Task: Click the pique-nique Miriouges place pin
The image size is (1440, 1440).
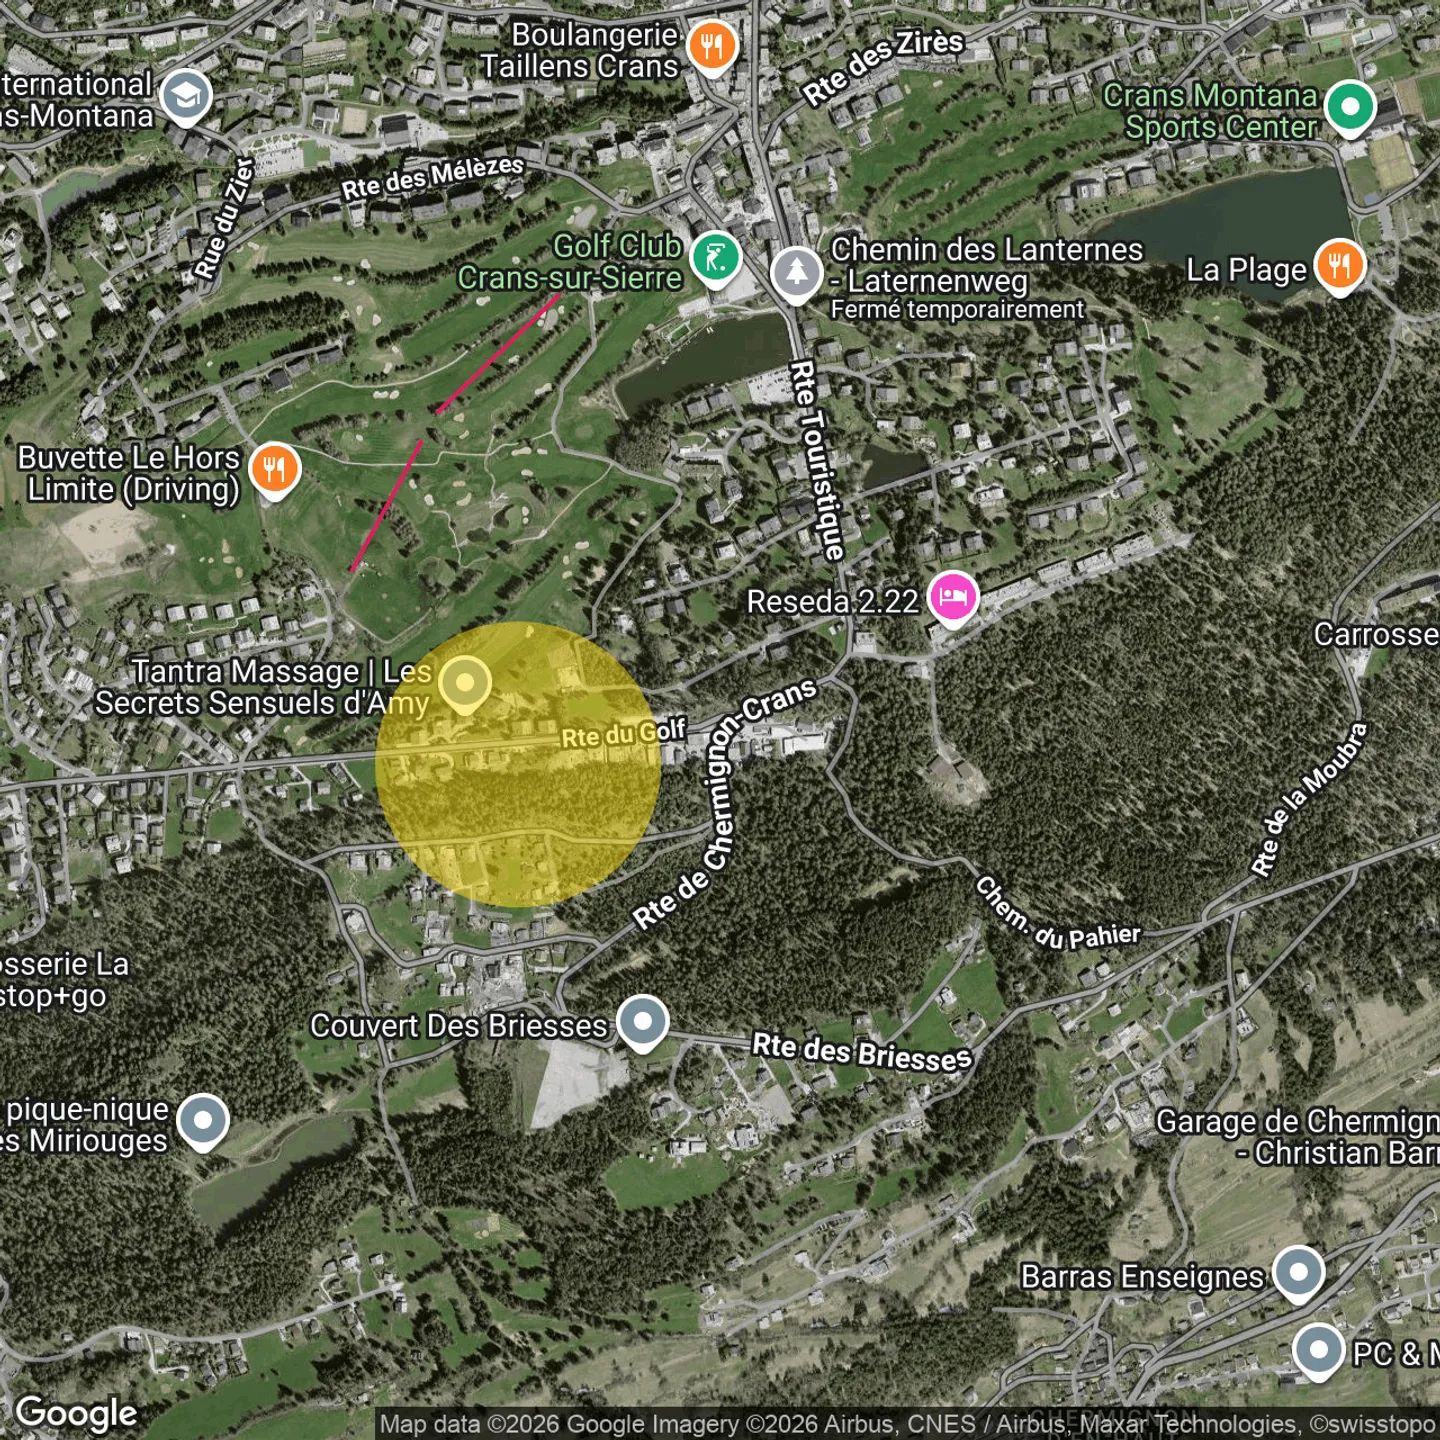Action: (203, 1122)
